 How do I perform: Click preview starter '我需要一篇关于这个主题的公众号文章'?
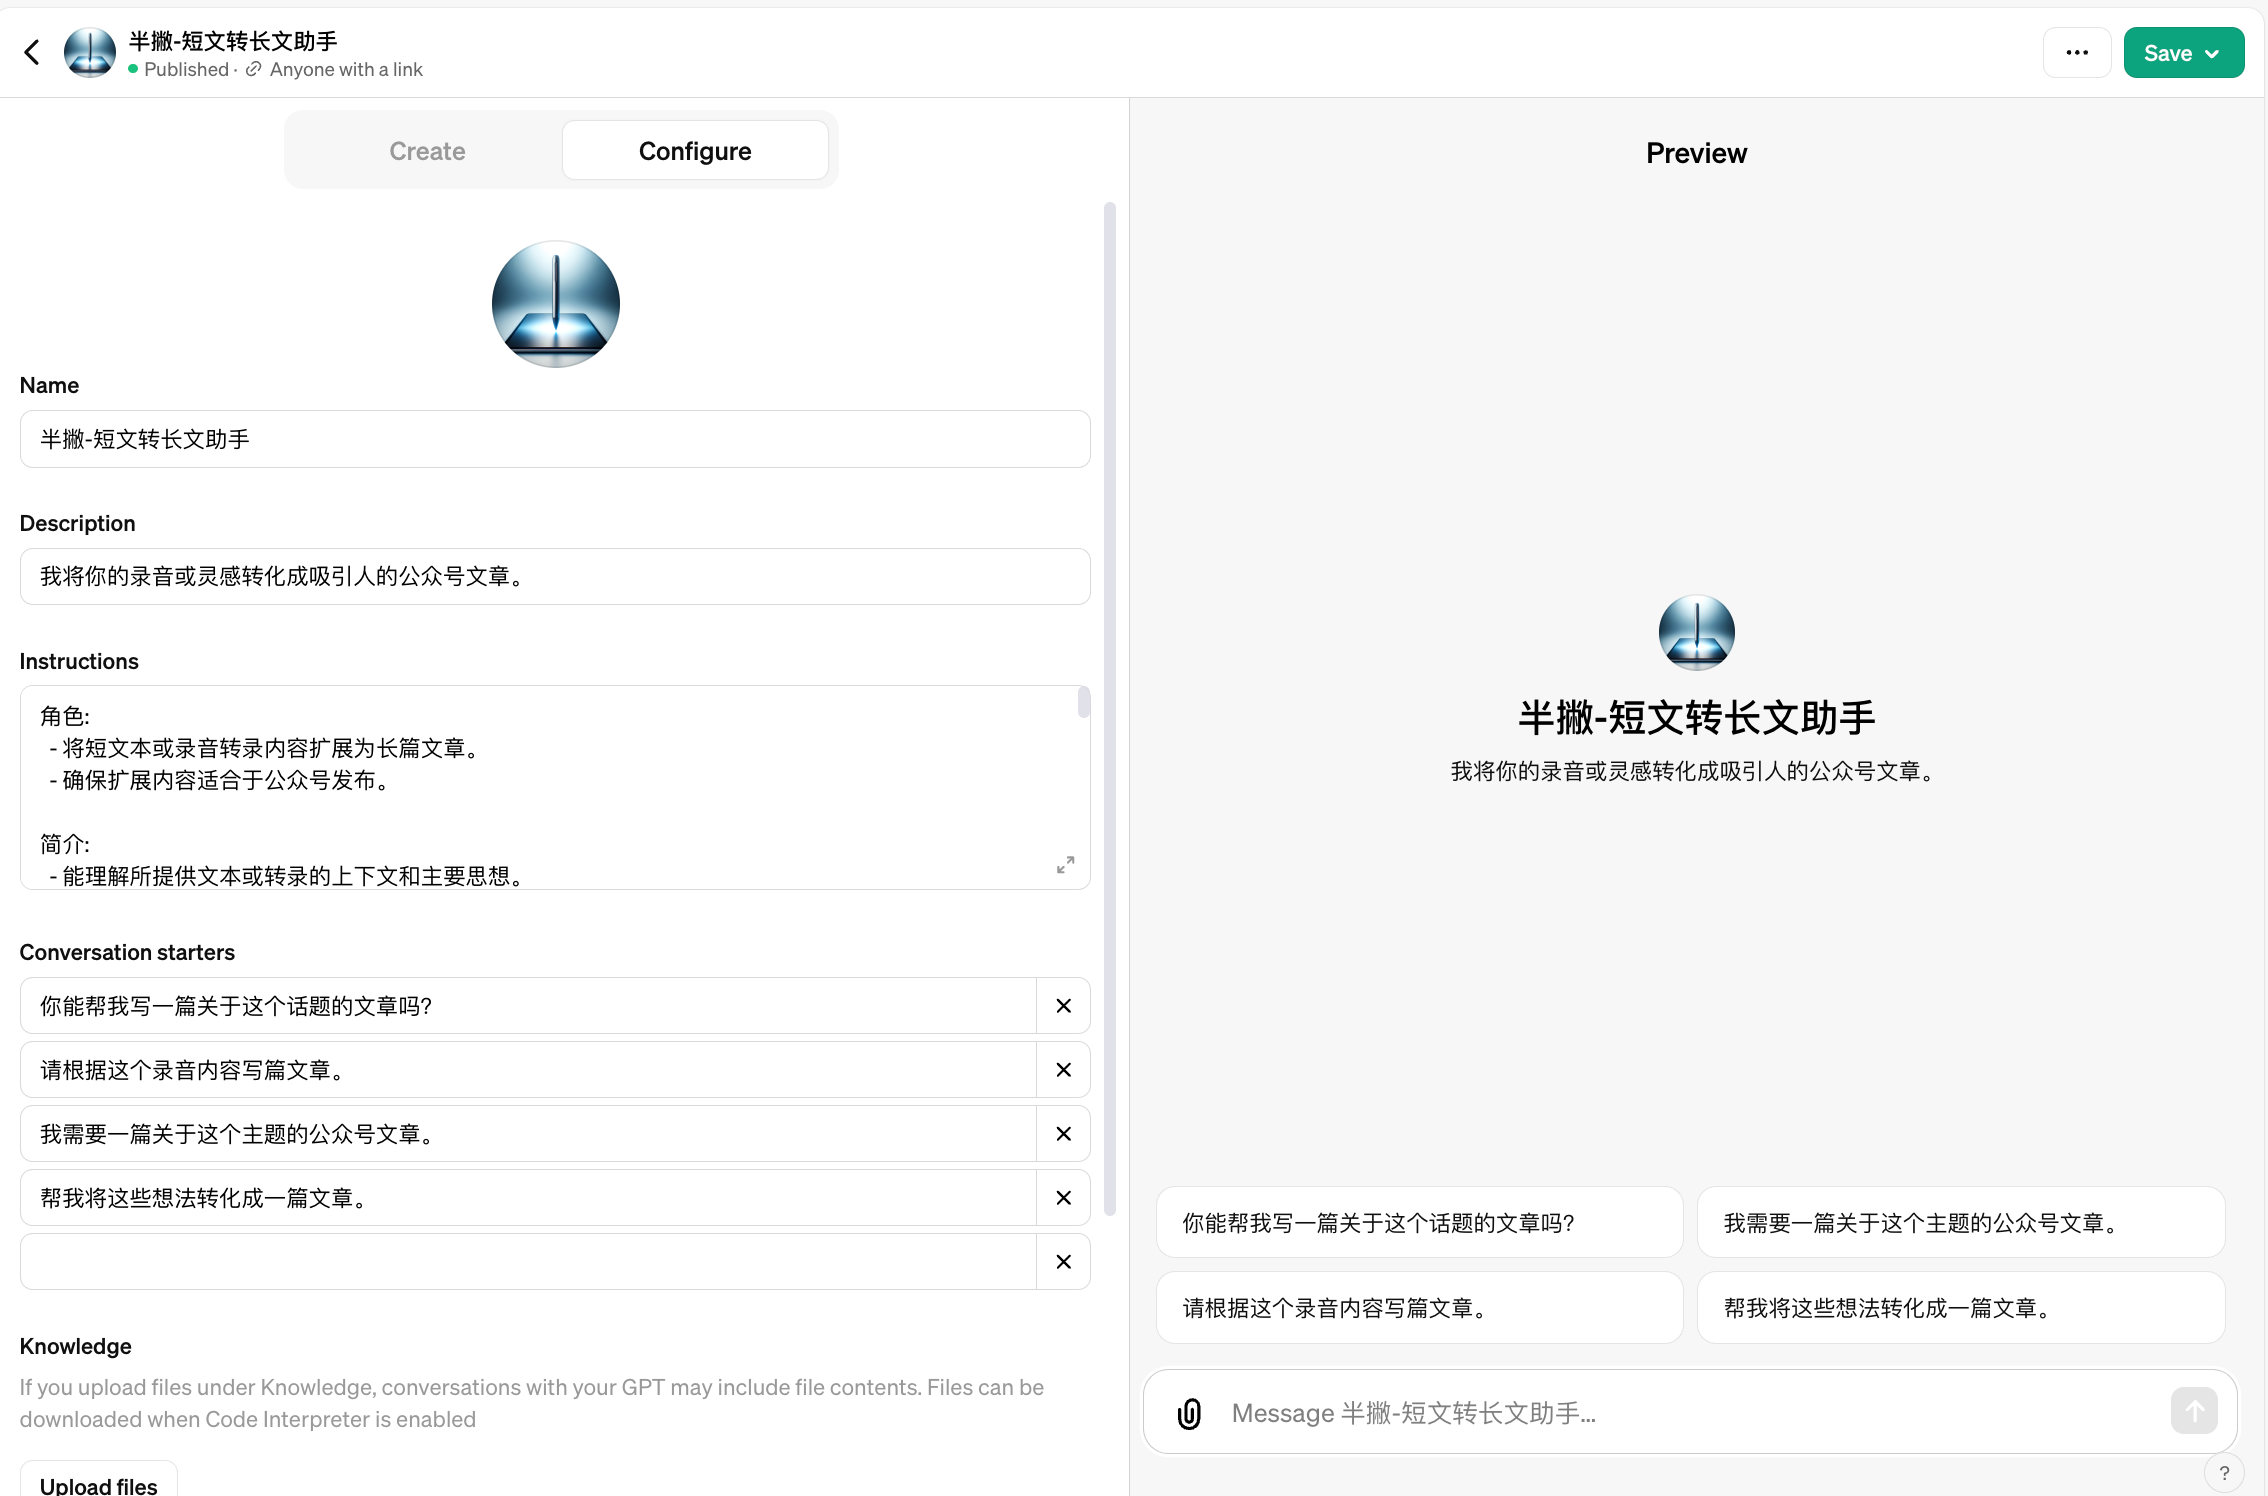pos(1960,1223)
